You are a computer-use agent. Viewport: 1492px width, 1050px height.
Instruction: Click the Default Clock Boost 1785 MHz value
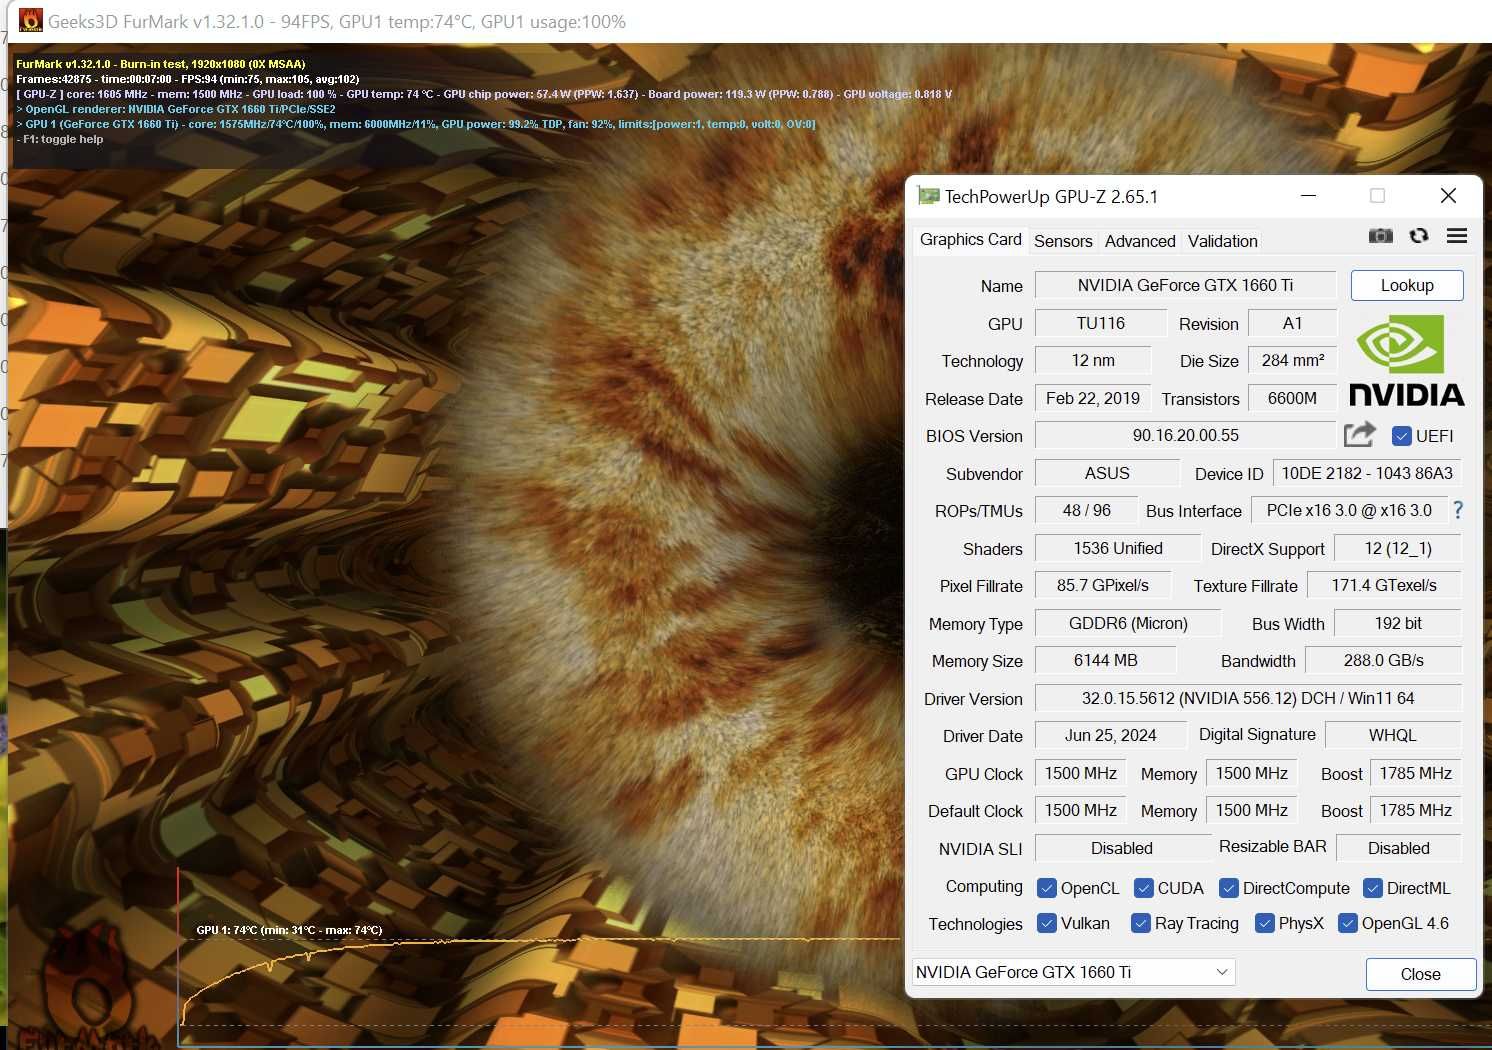click(x=1415, y=810)
